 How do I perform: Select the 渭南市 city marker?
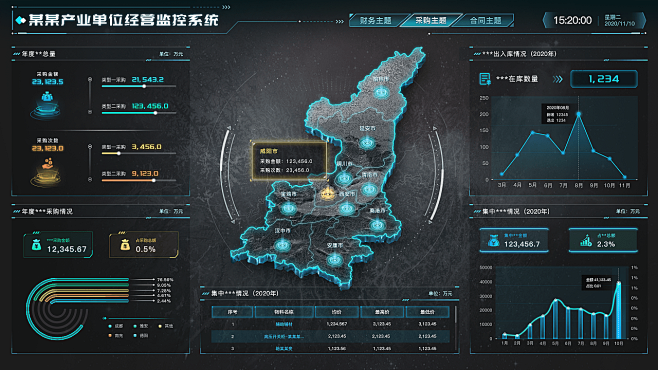(369, 189)
